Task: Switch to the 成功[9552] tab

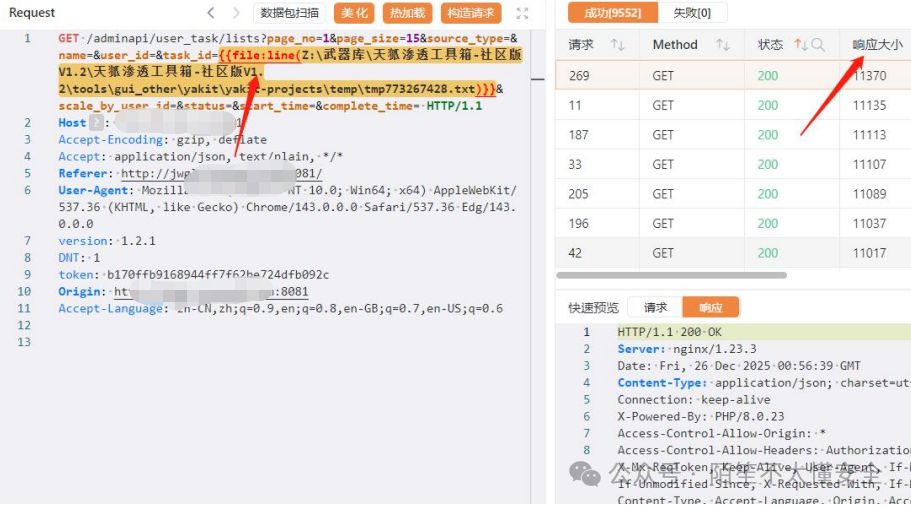Action: pos(613,13)
